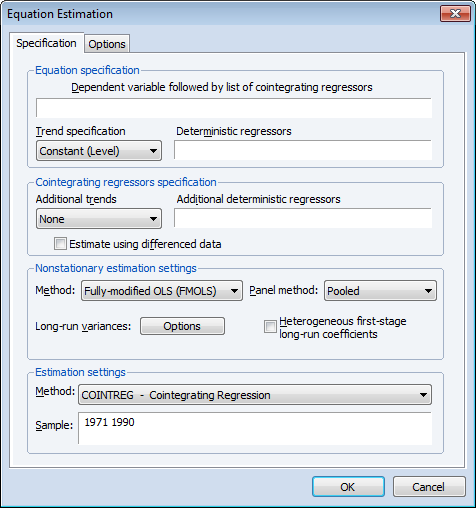Close the Equation Estimation dialog
The height and width of the screenshot is (508, 476).
[455, 14]
